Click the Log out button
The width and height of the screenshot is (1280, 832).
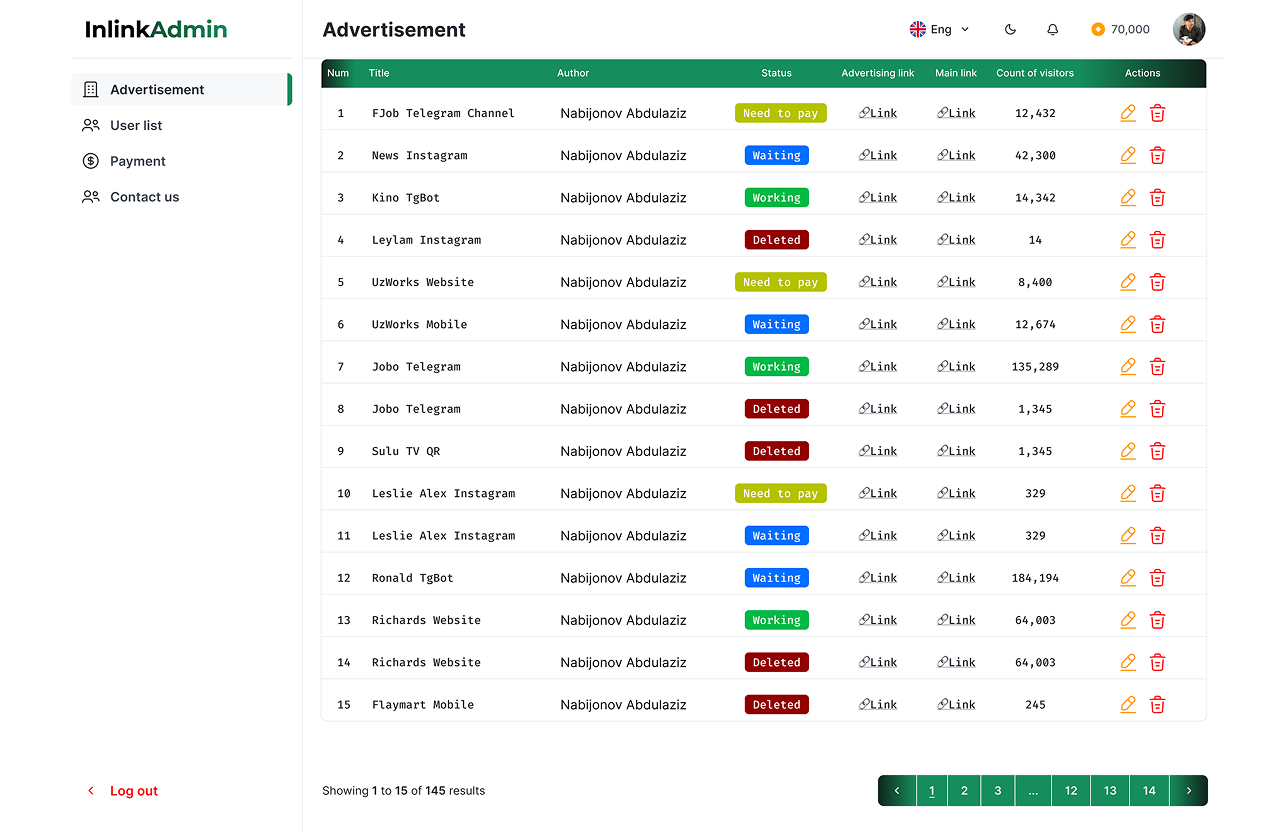(133, 791)
